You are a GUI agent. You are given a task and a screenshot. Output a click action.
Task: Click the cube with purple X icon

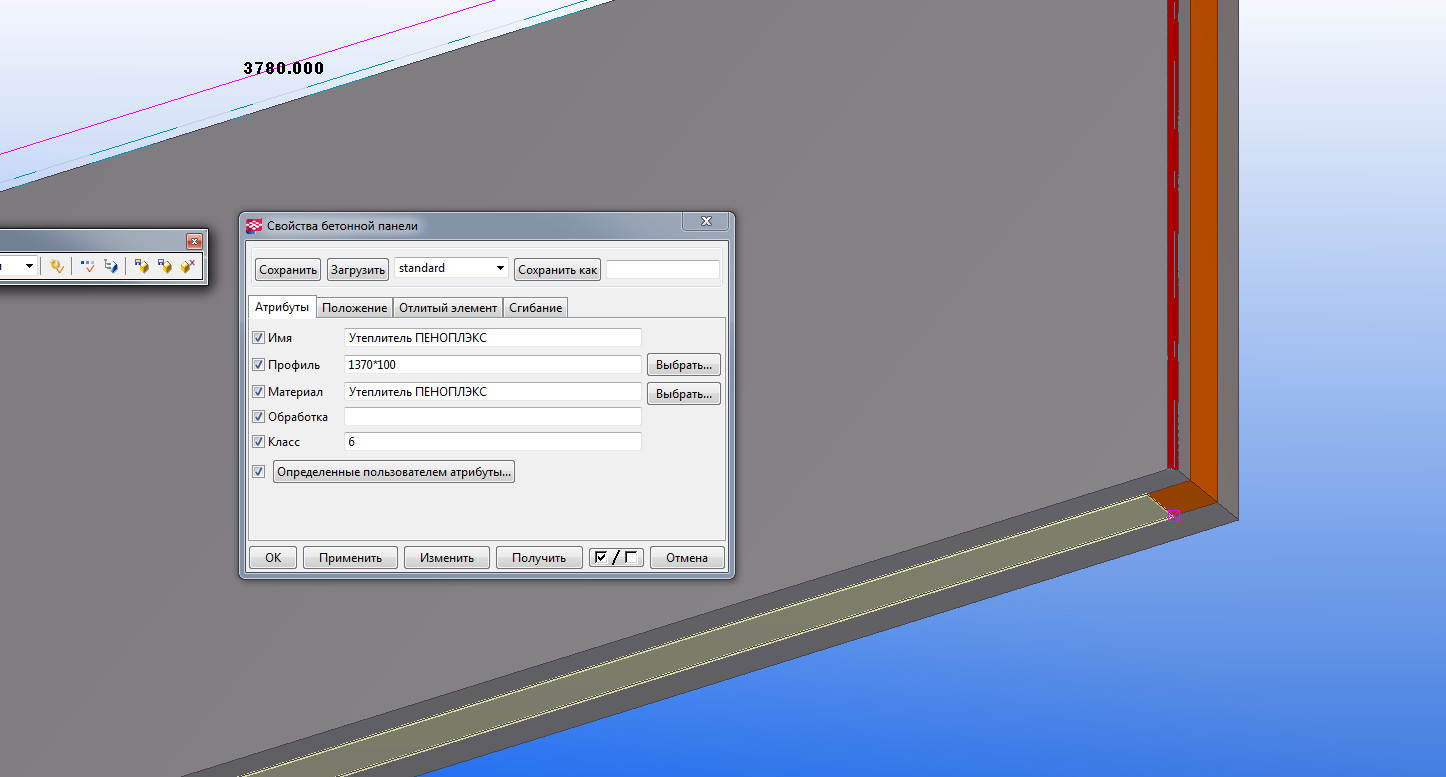(187, 267)
